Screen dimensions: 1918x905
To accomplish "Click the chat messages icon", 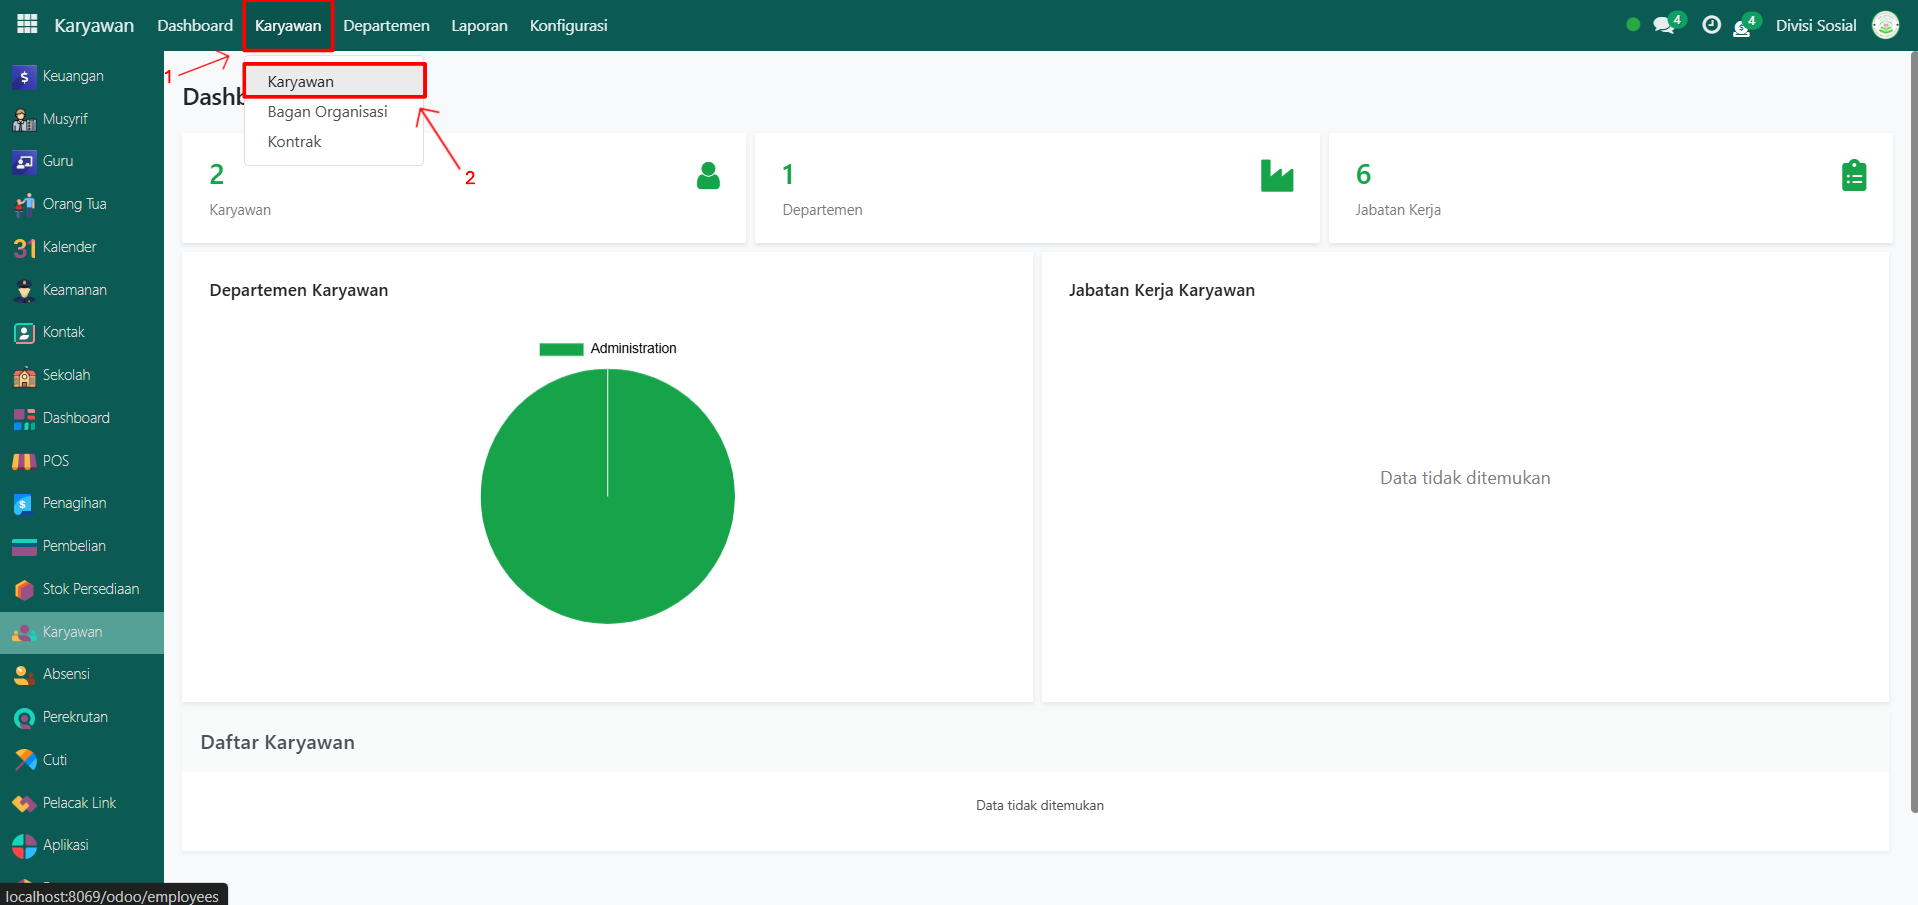I will click(1664, 25).
